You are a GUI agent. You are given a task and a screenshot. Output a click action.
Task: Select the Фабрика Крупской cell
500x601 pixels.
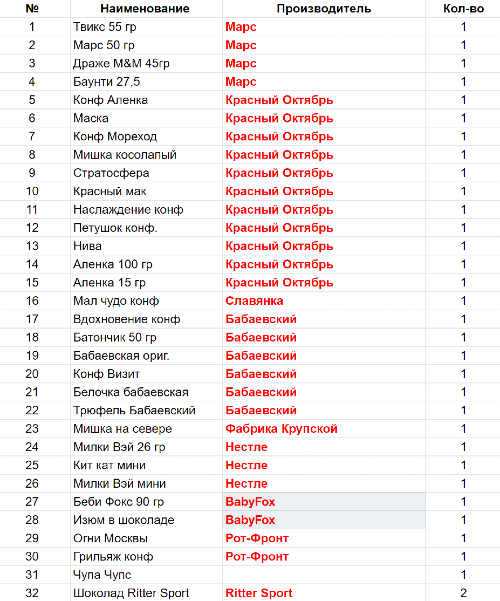[324, 429]
